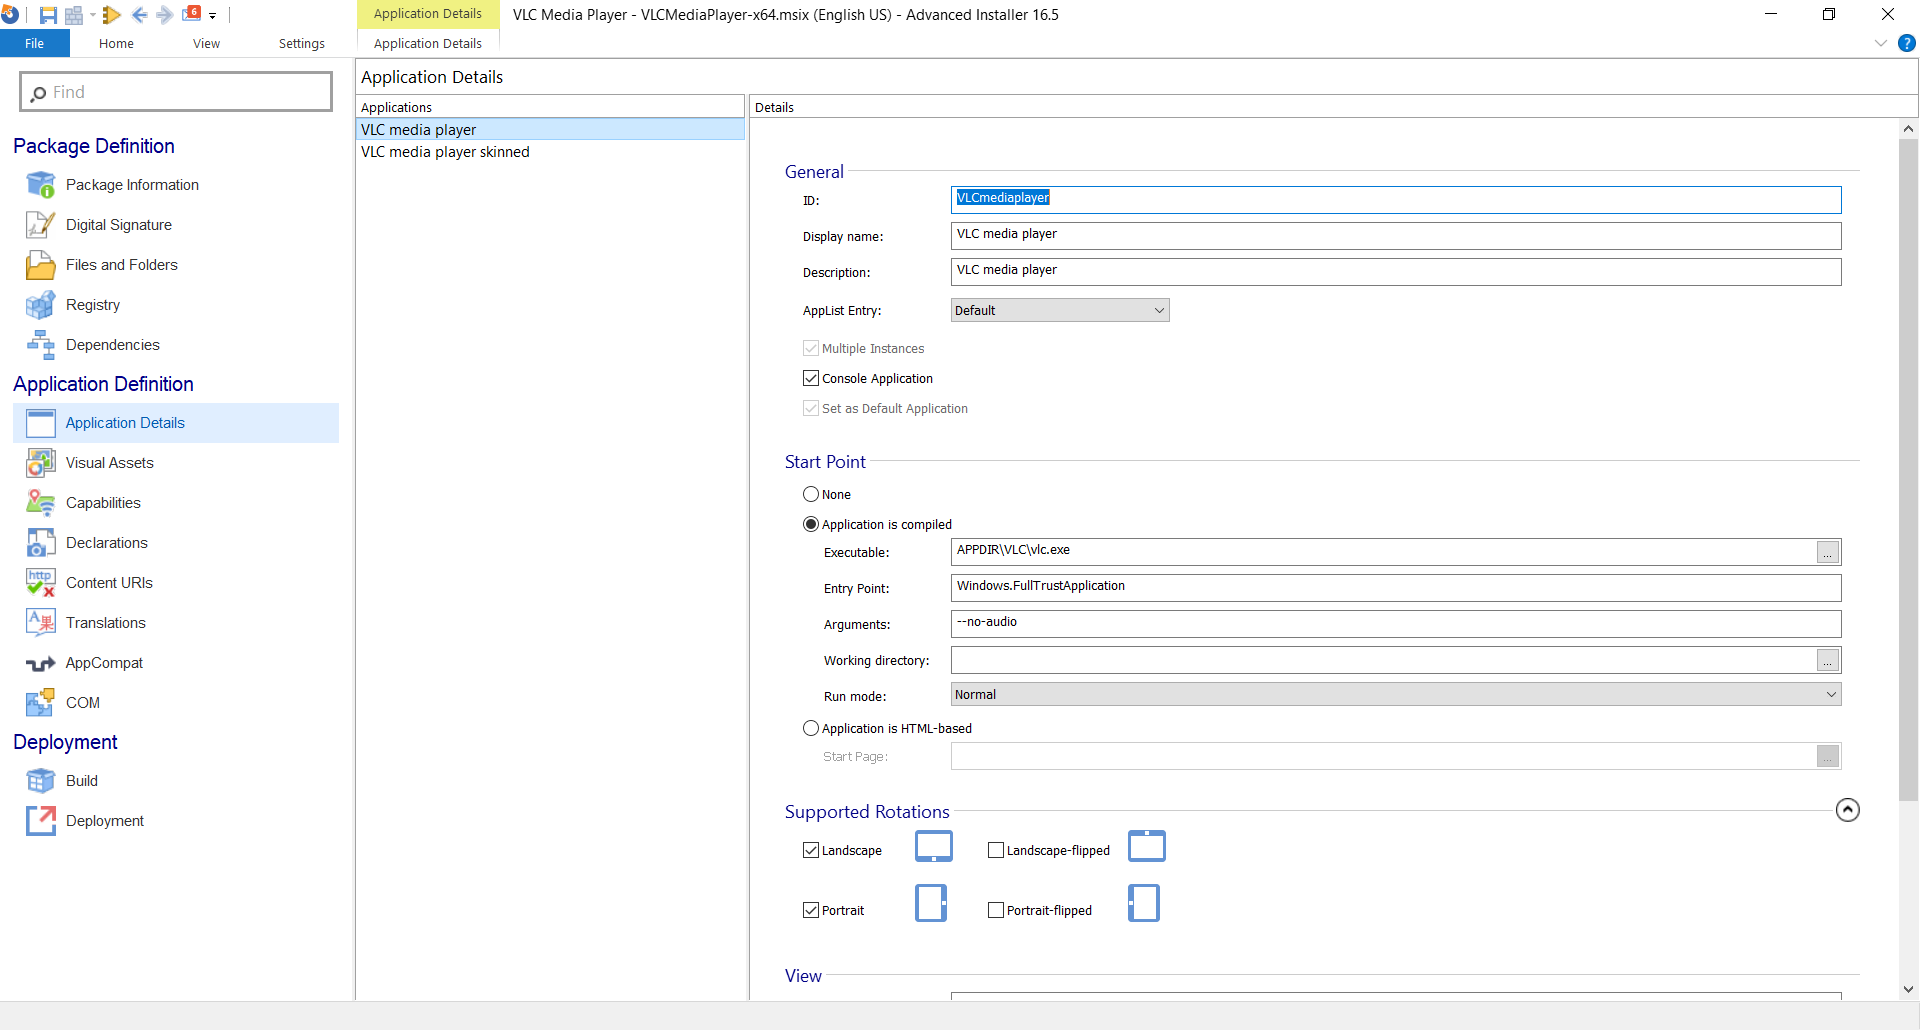
Task: Open AppCompat page icon
Action: [x=40, y=663]
